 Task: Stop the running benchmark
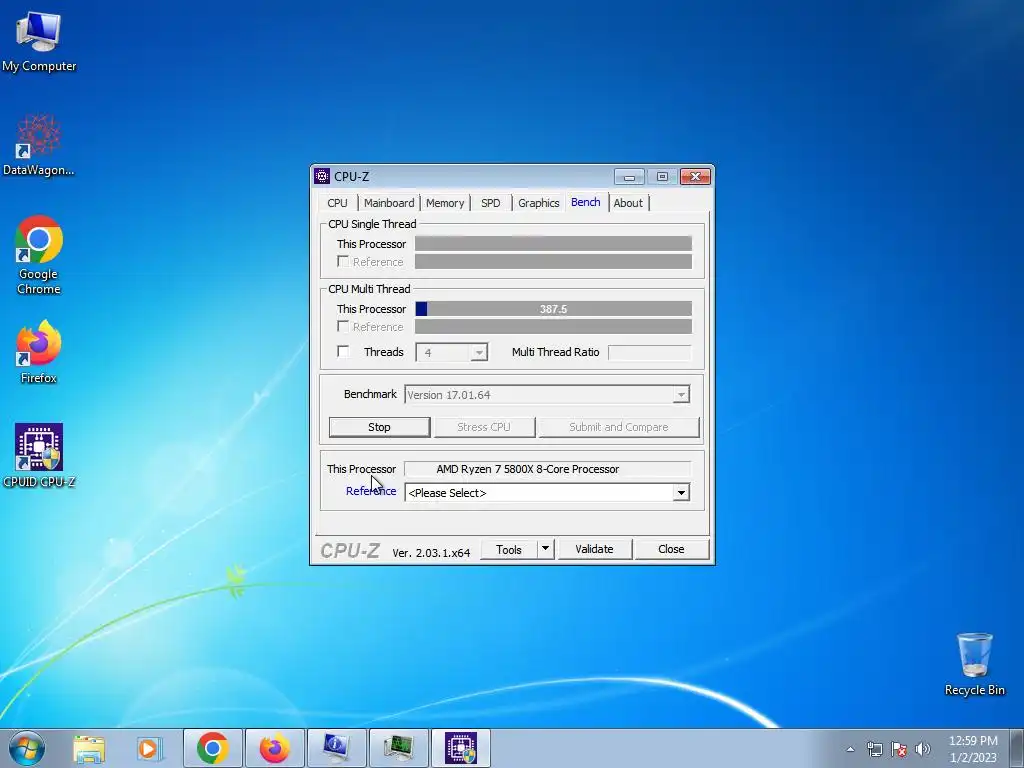(x=379, y=427)
